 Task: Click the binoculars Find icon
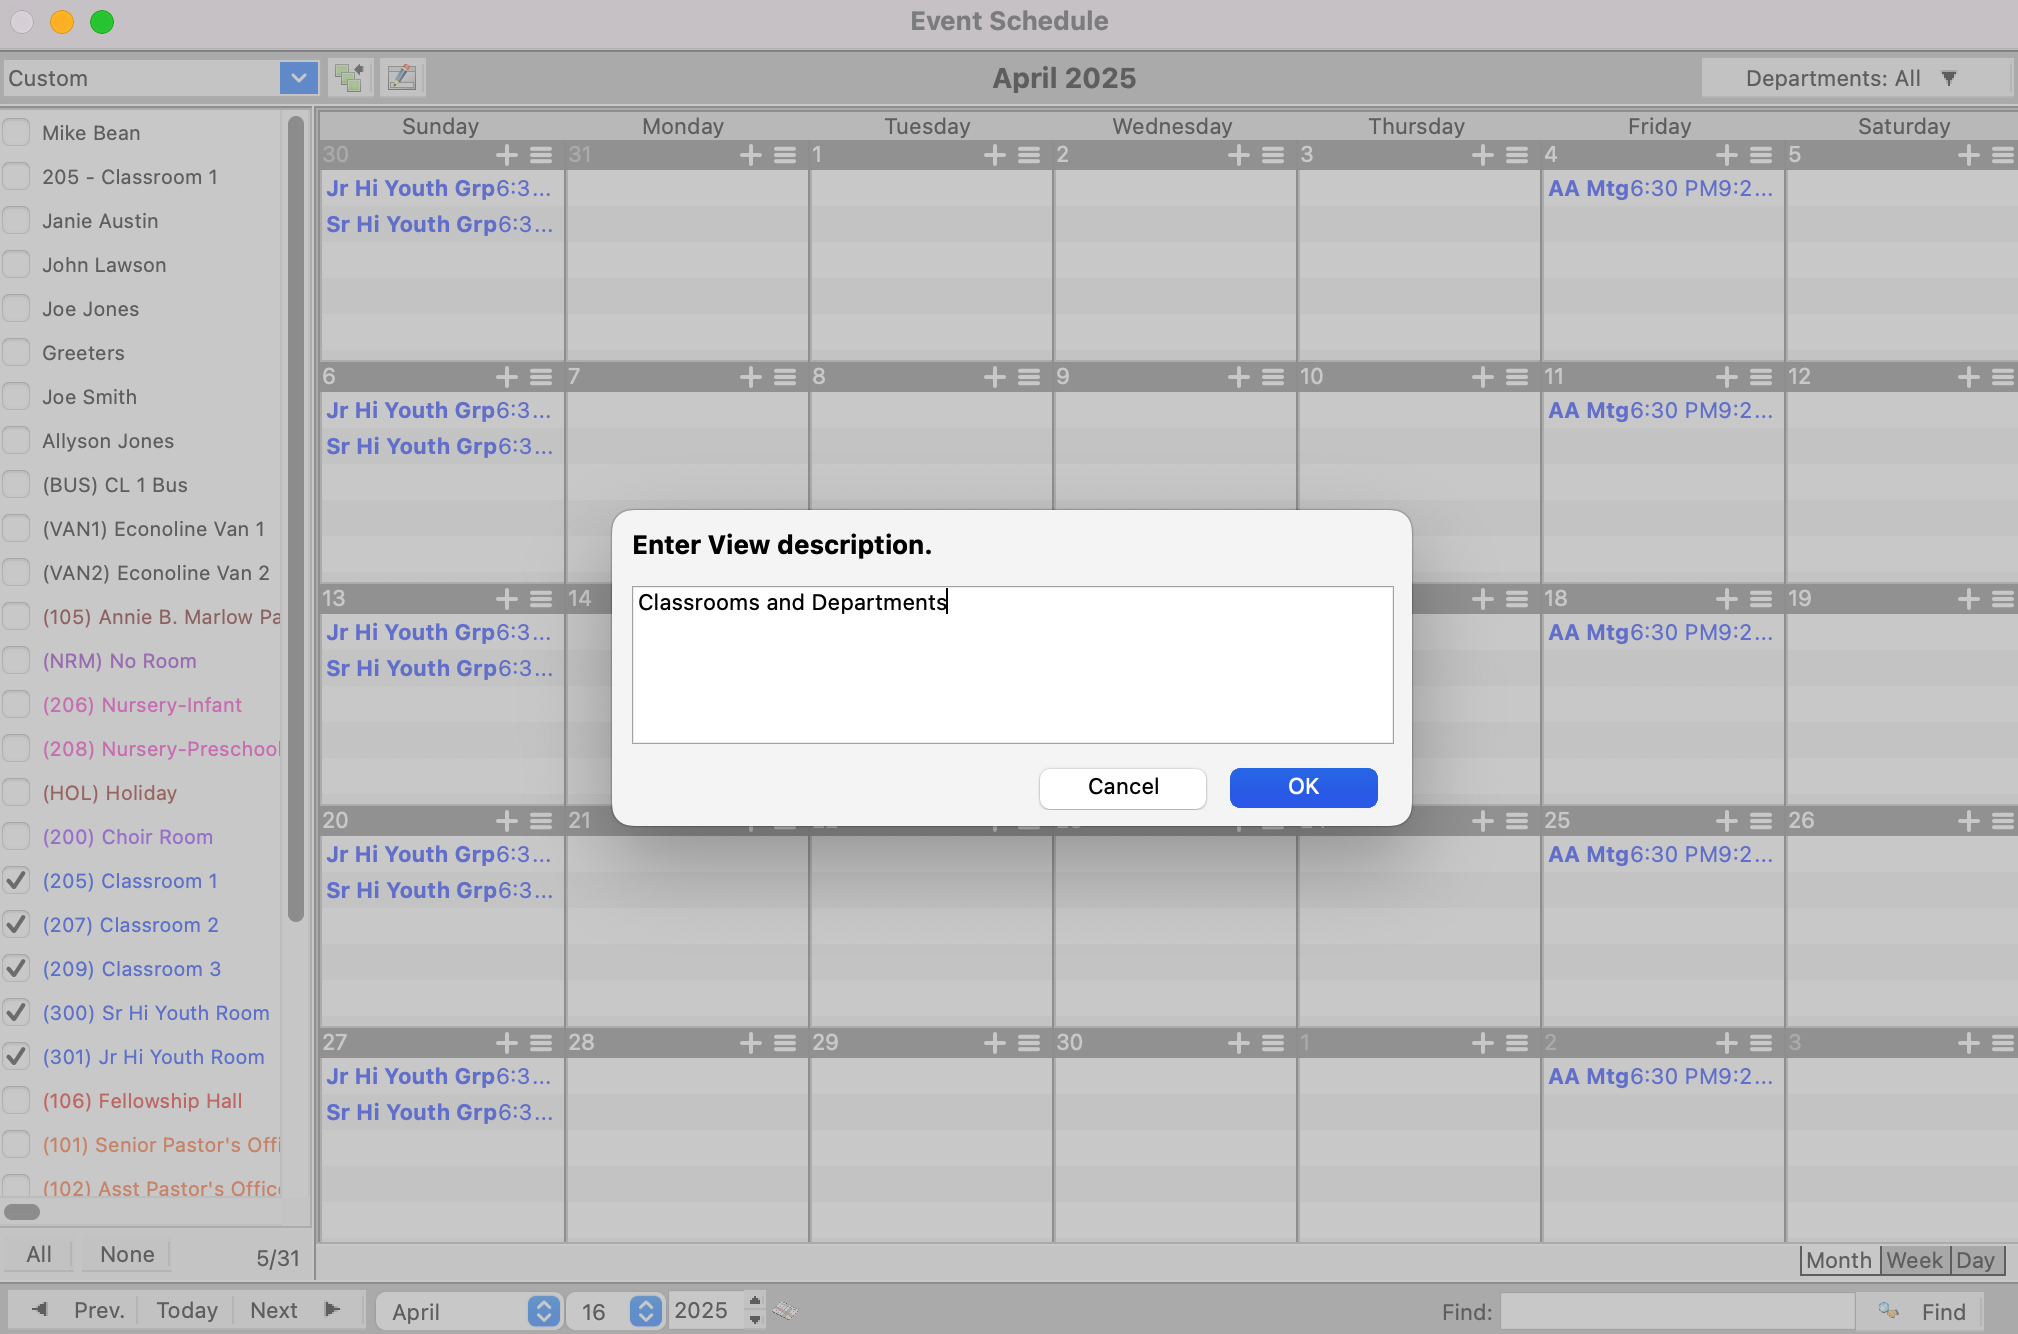coord(1888,1311)
